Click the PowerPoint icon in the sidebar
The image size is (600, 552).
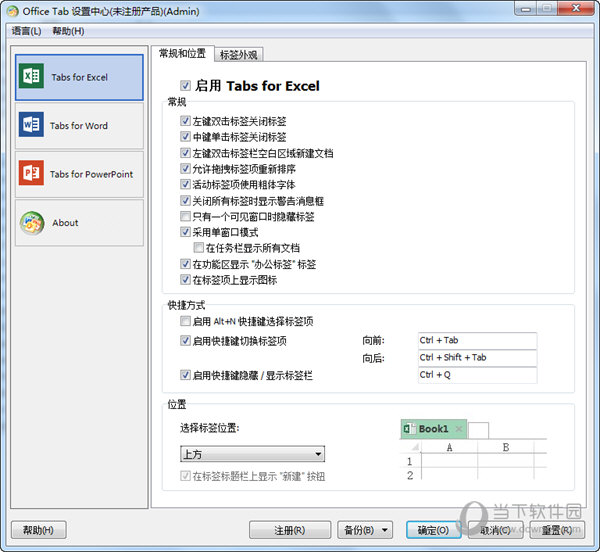31,173
